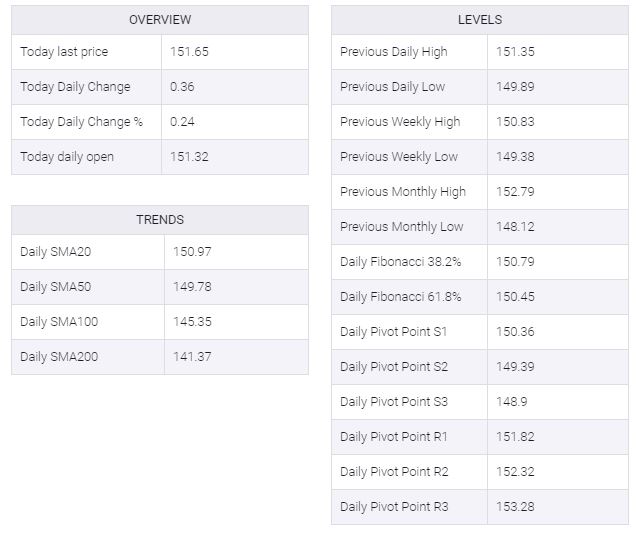Select the Previous Daily High value 151.35
This screenshot has height=534, width=636.
[515, 51]
